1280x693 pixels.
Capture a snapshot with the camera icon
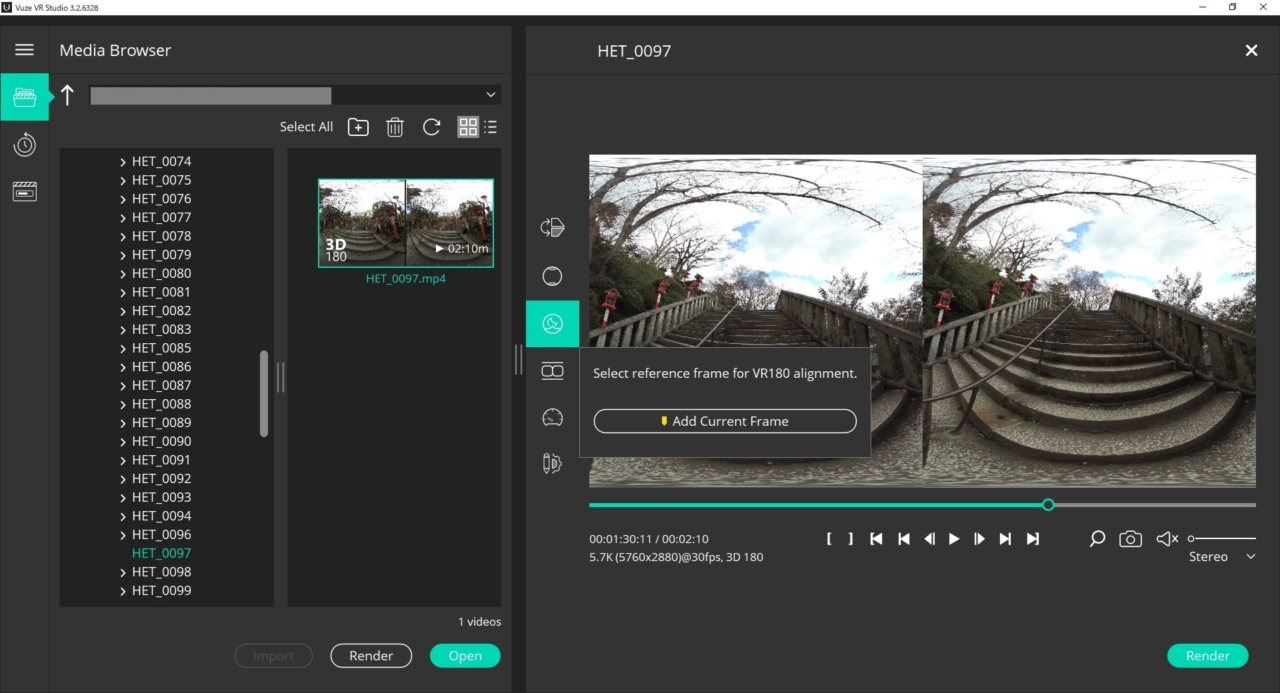tap(1130, 539)
